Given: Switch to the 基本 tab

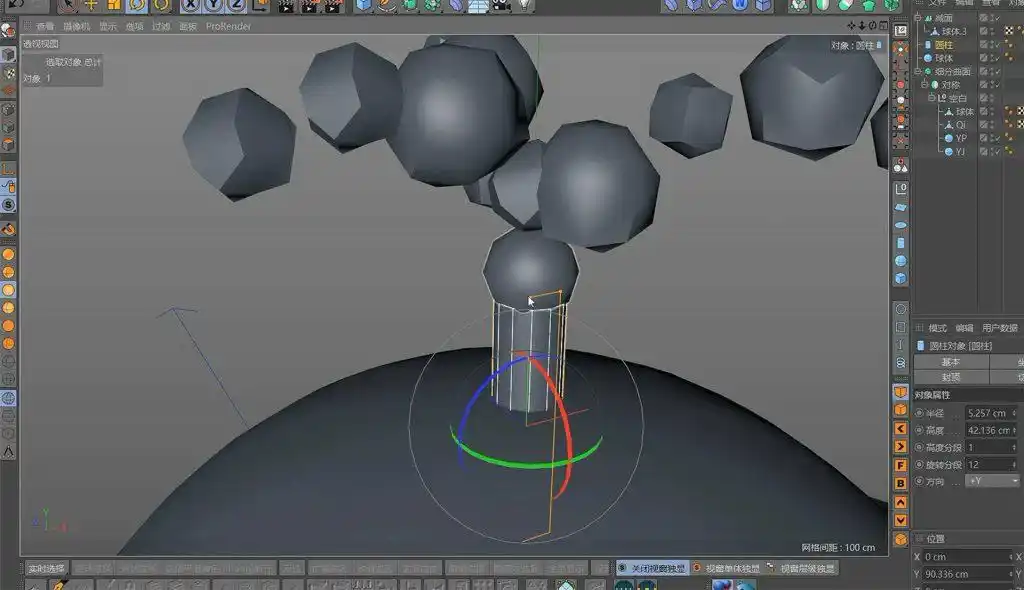Looking at the screenshot, I should (x=951, y=362).
